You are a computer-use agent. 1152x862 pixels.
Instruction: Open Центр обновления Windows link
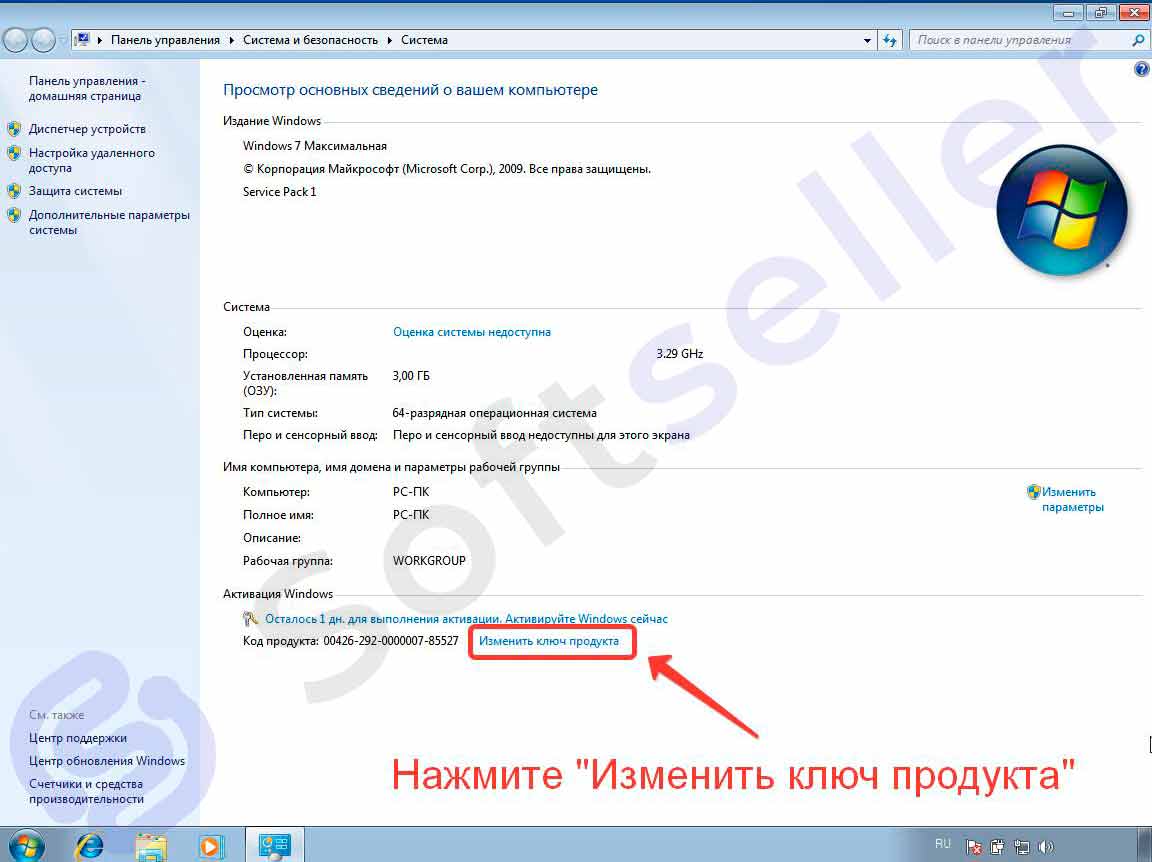(107, 761)
